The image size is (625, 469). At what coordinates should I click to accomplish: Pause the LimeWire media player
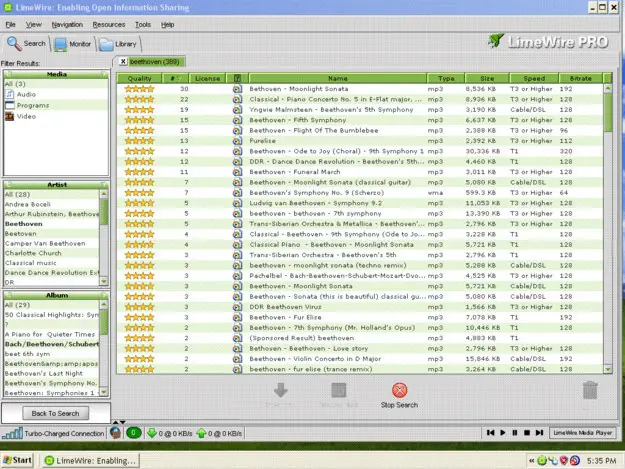coord(515,433)
